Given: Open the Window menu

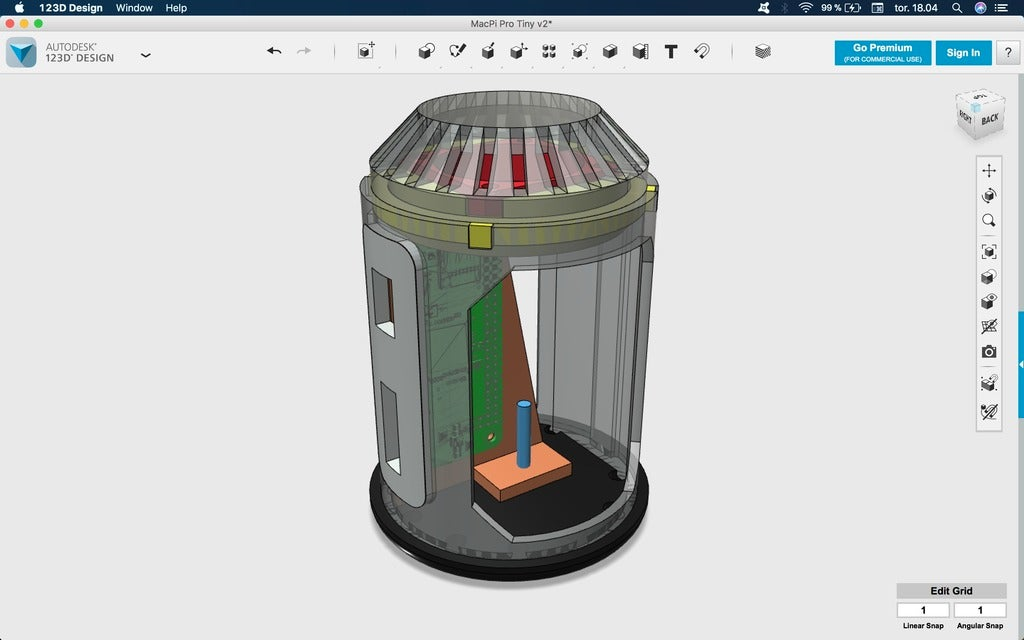Looking at the screenshot, I should coord(134,8).
